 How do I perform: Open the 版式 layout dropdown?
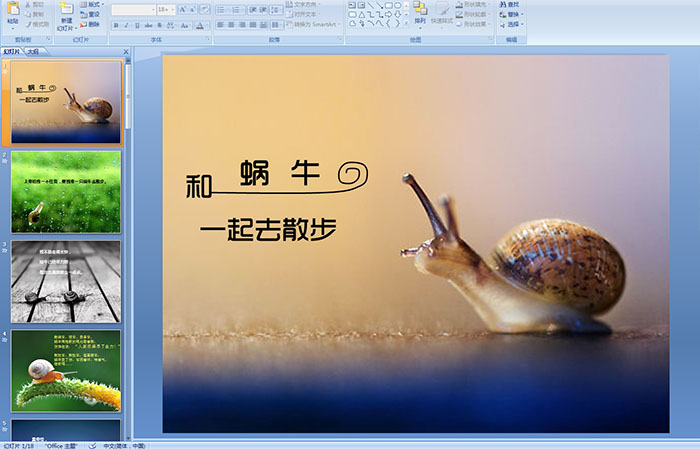tap(92, 4)
